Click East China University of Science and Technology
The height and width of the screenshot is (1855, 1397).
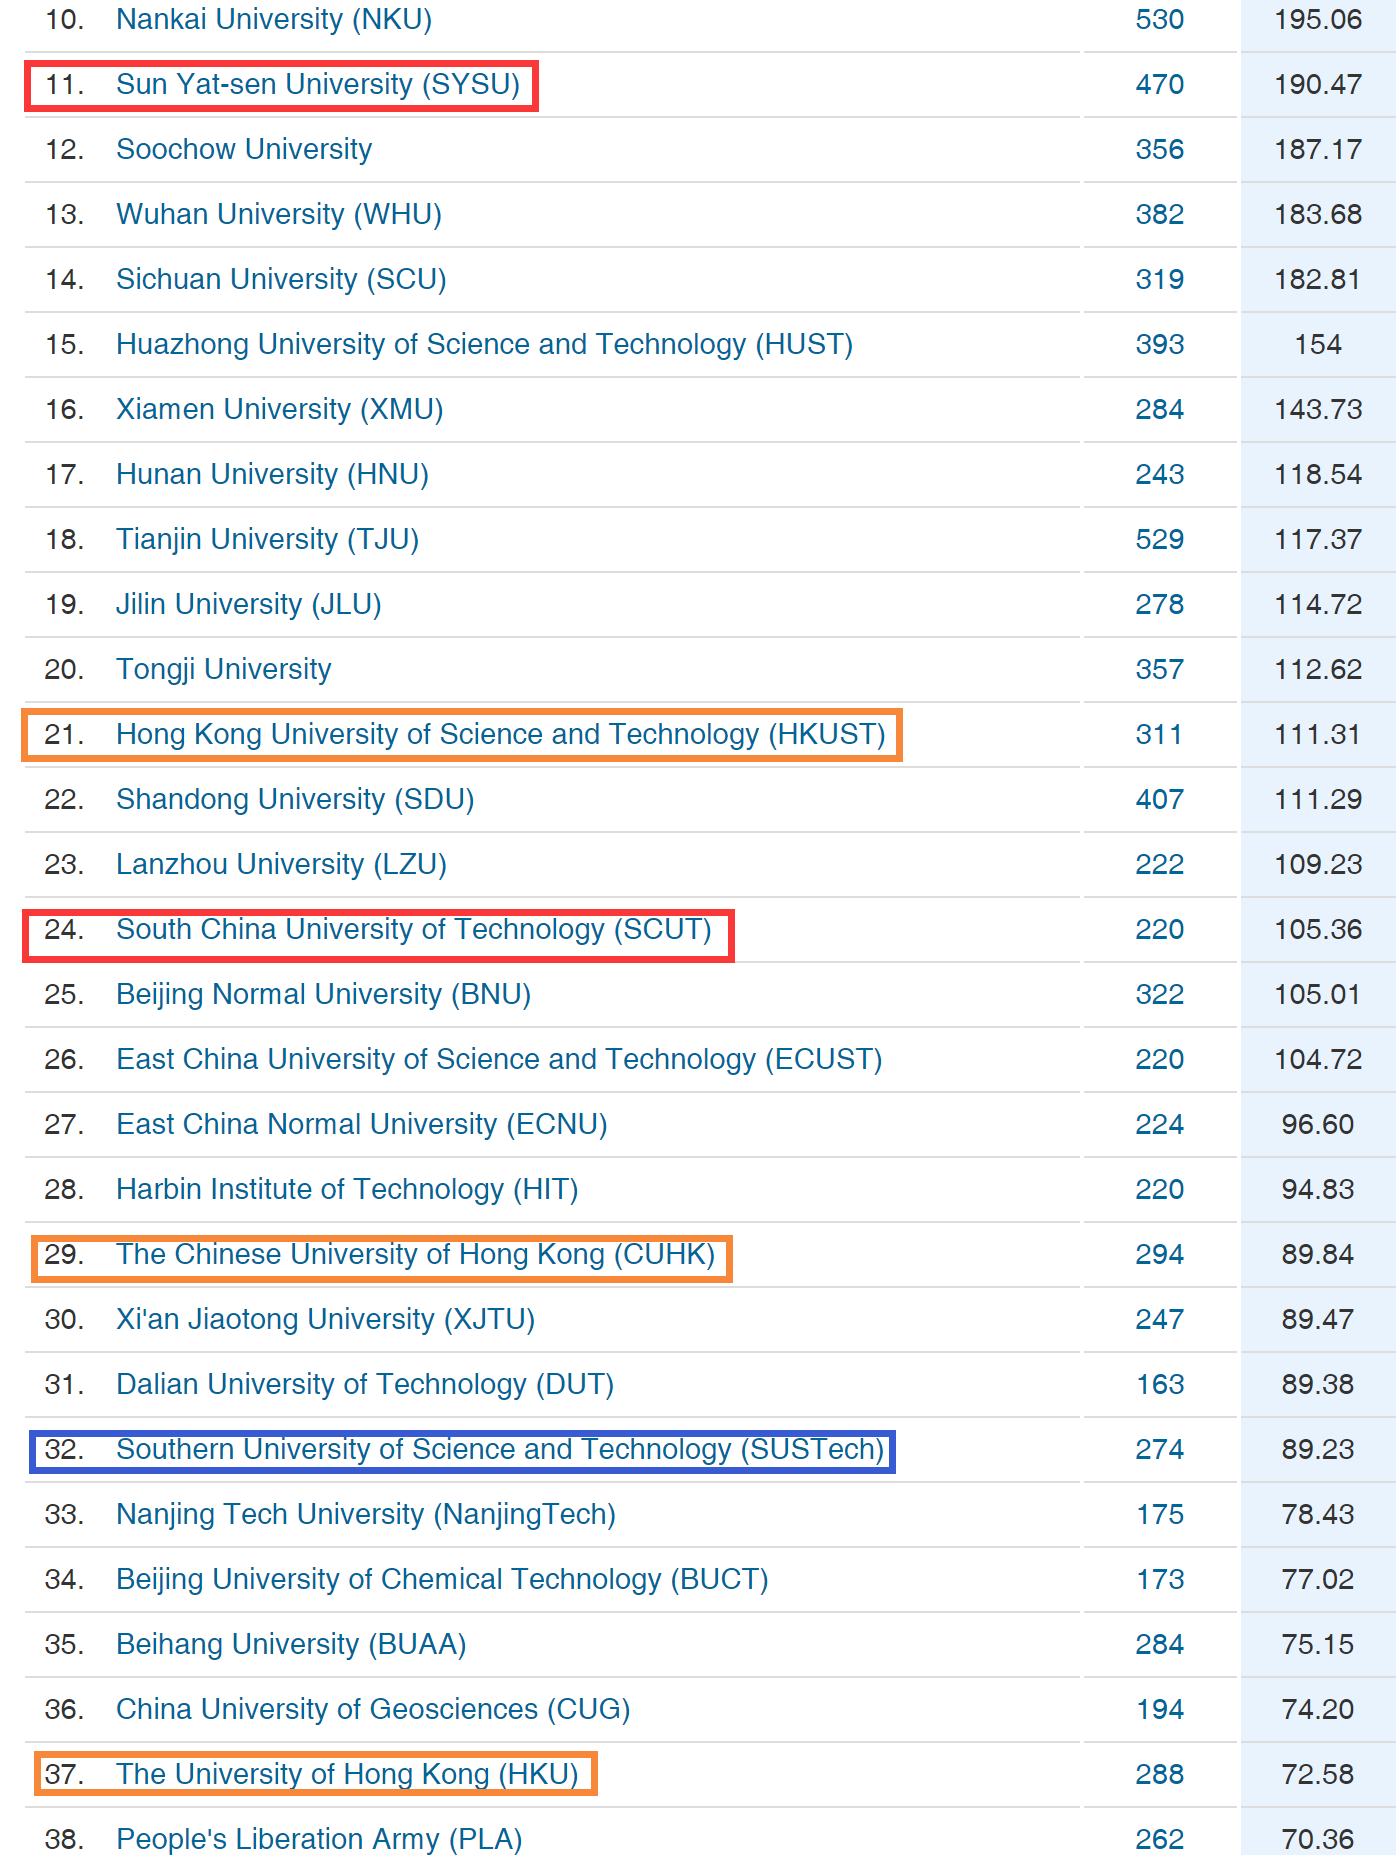(499, 1060)
